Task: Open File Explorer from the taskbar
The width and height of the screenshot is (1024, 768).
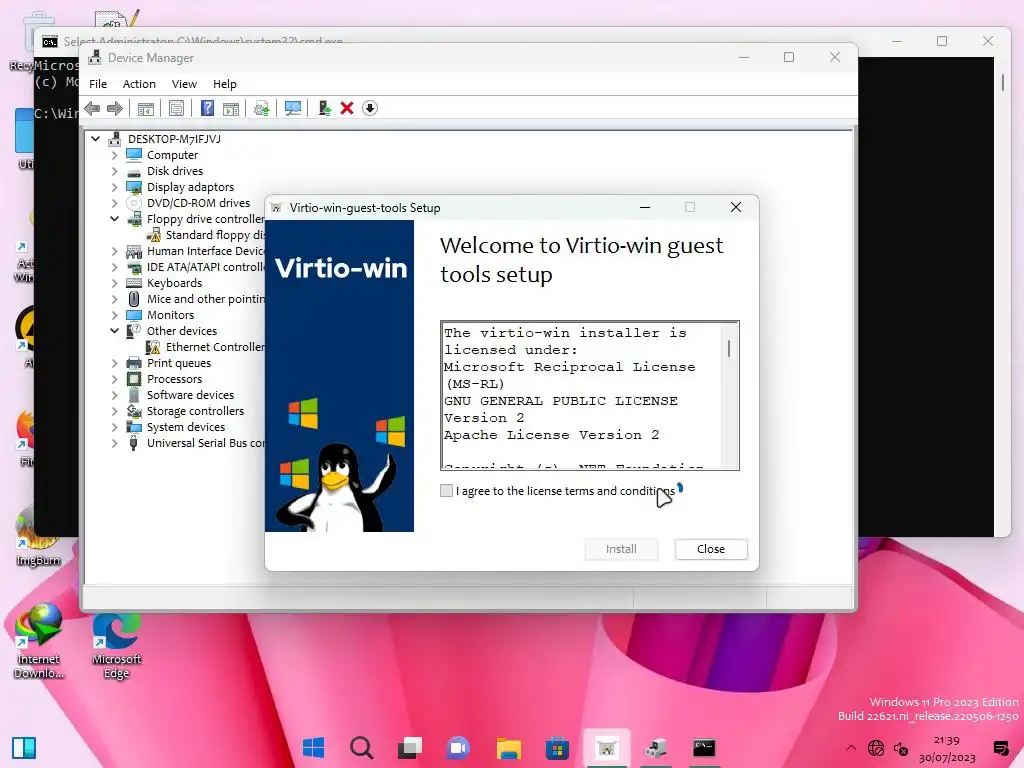Action: click(508, 748)
